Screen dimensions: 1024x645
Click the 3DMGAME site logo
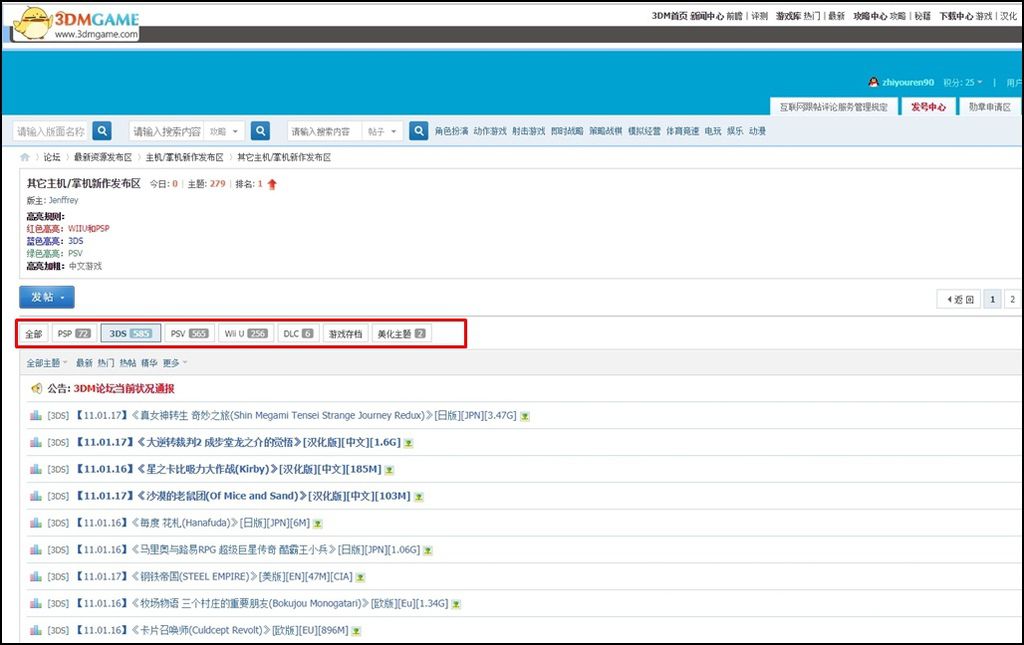pos(76,24)
